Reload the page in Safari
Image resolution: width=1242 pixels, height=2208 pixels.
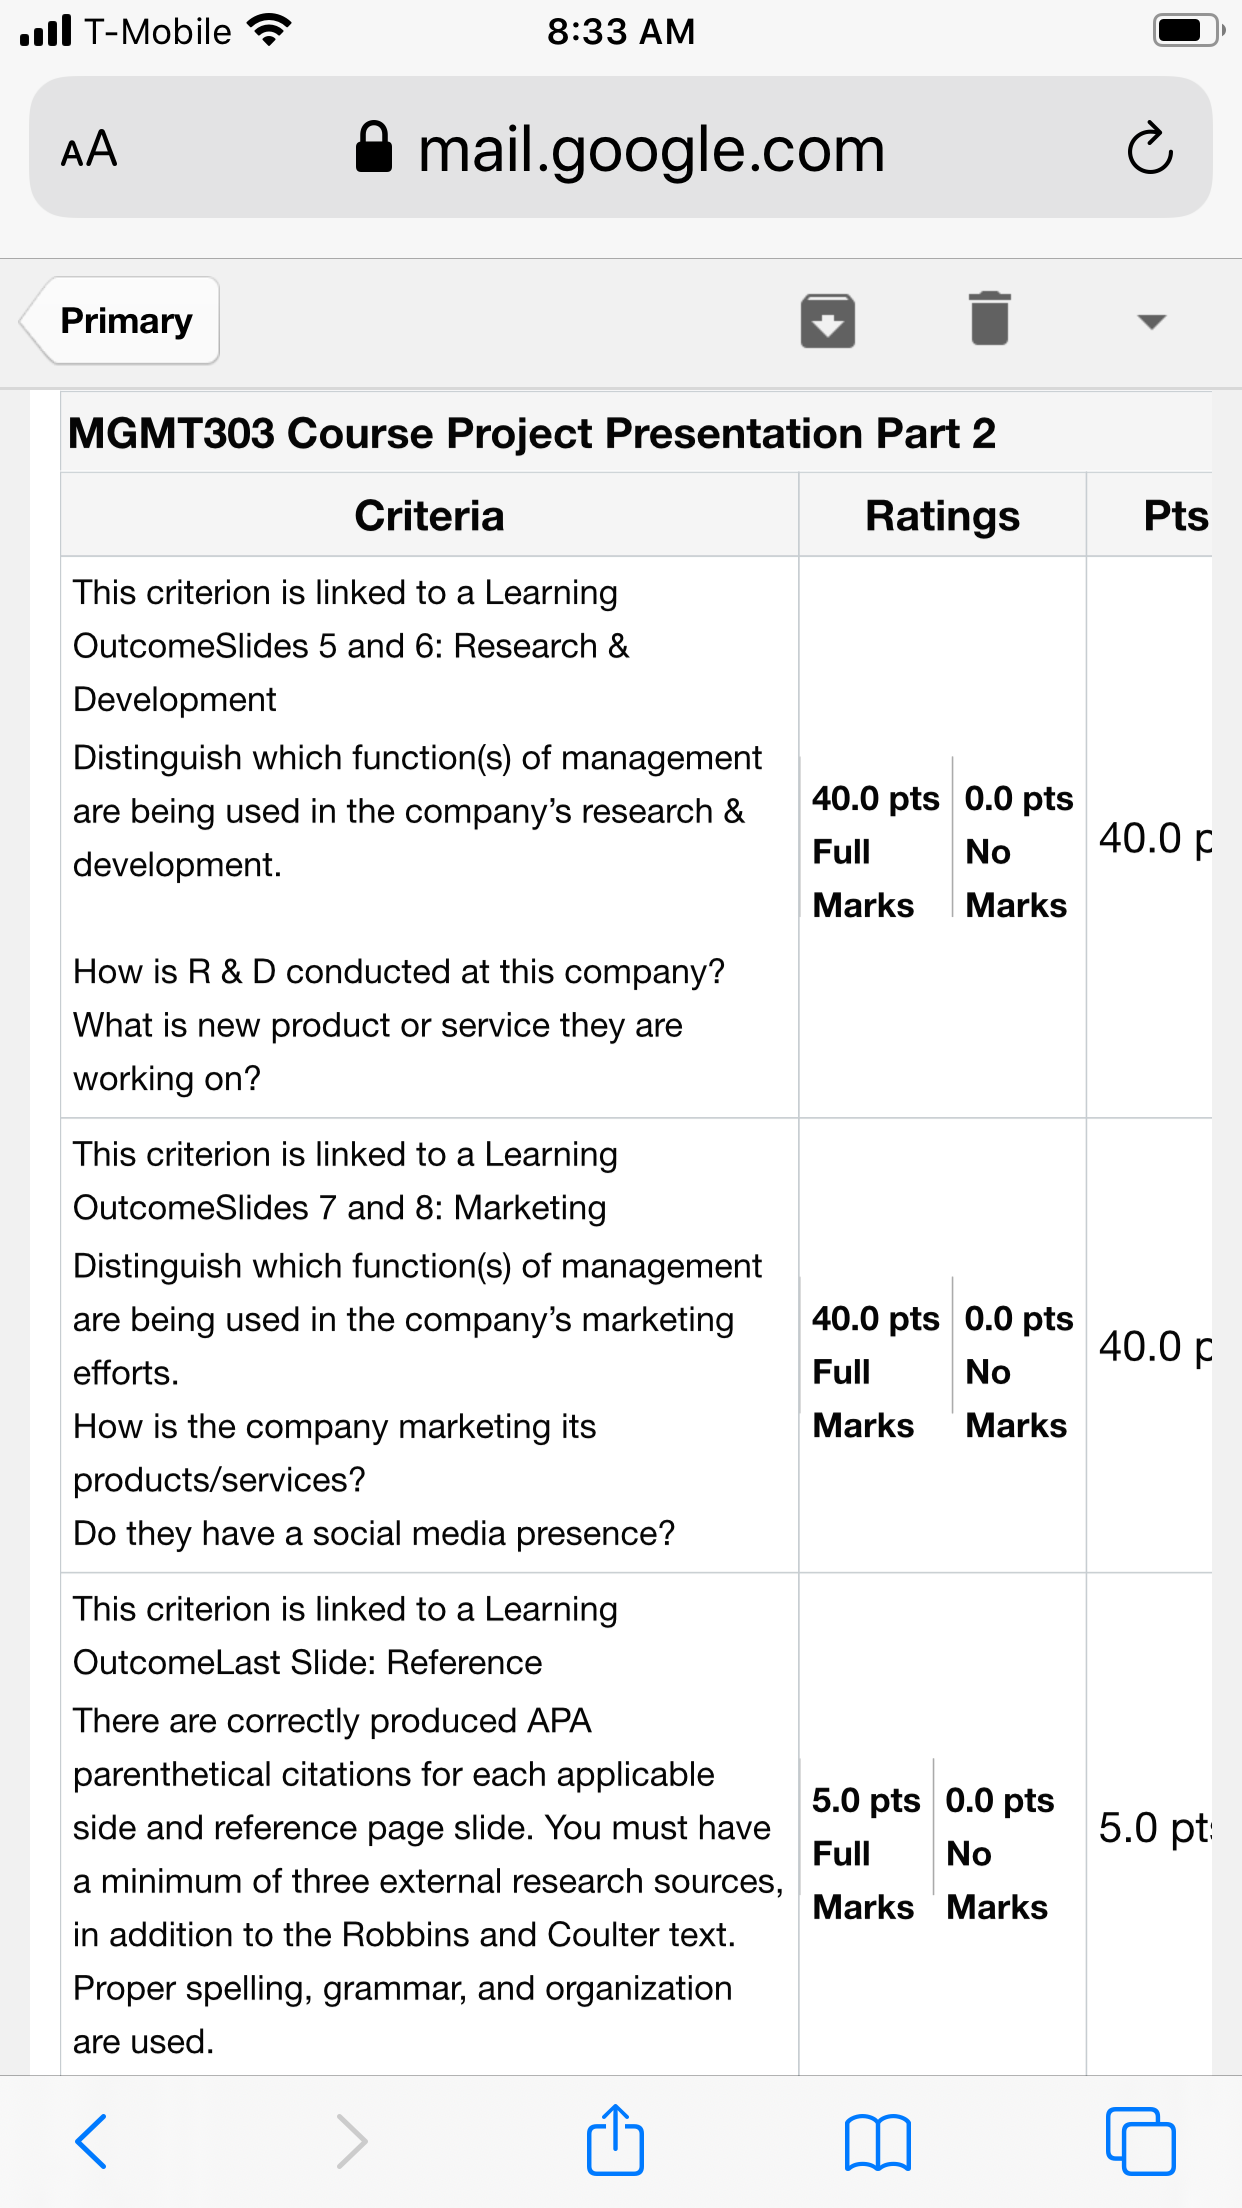pos(1150,148)
